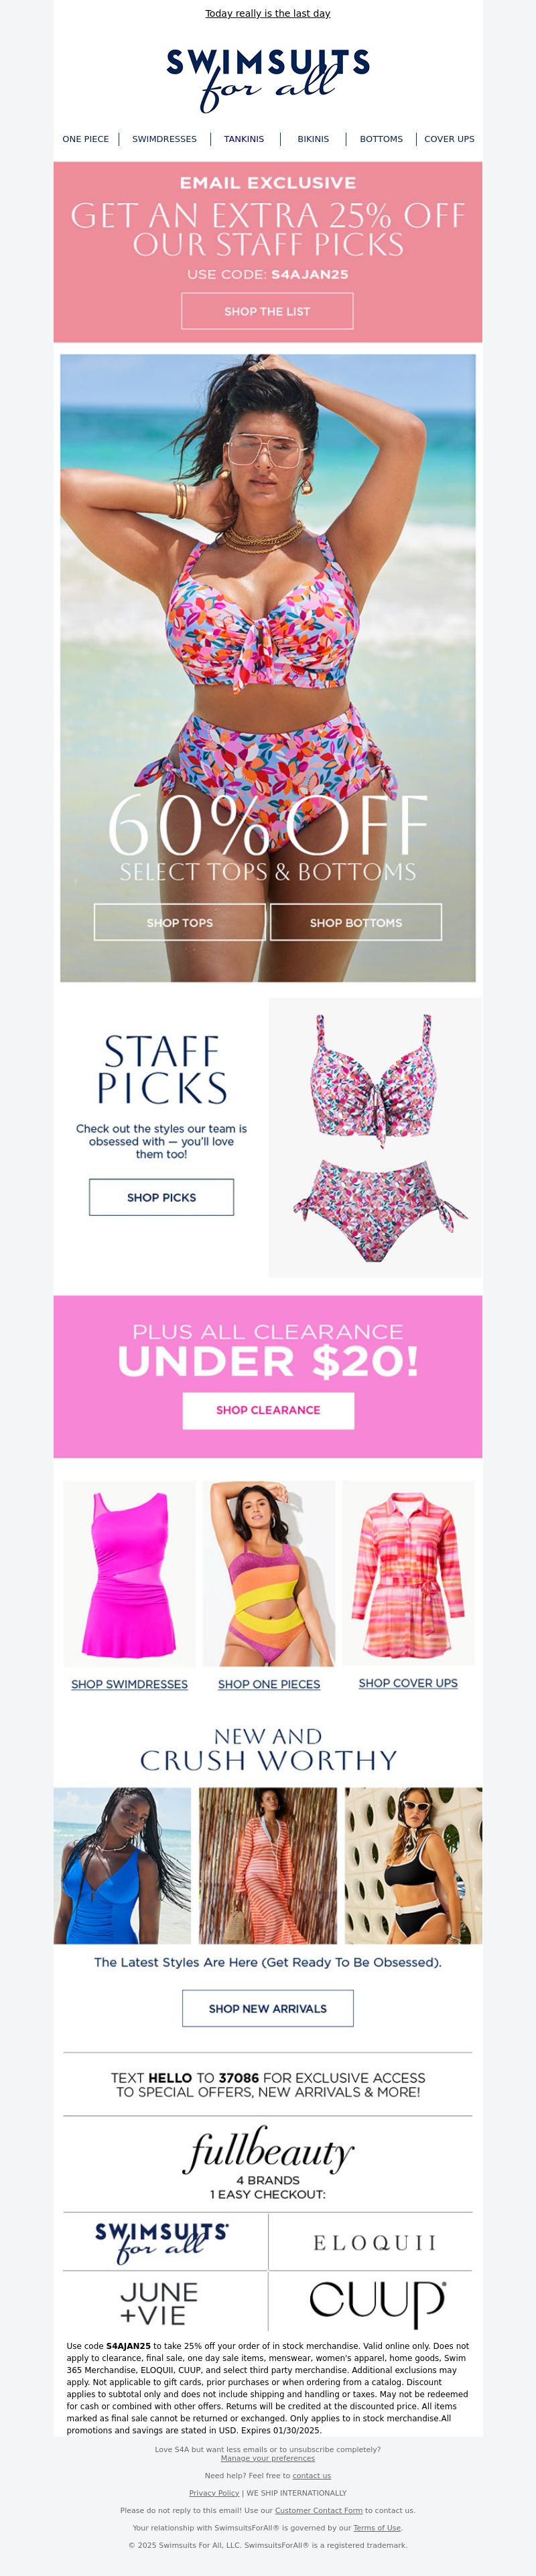Open the Privacy Policy link
This screenshot has height=2576, width=536.
pyautogui.click(x=214, y=2493)
